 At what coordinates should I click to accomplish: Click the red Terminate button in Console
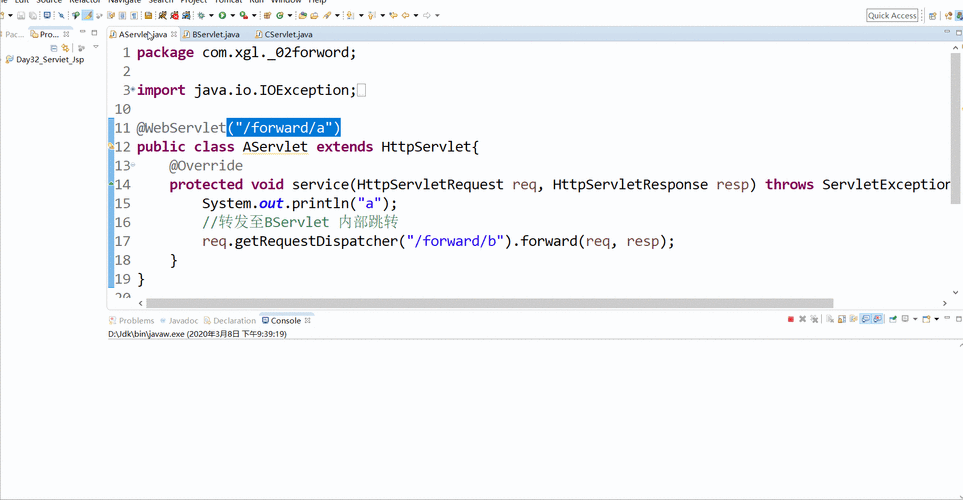(x=790, y=319)
